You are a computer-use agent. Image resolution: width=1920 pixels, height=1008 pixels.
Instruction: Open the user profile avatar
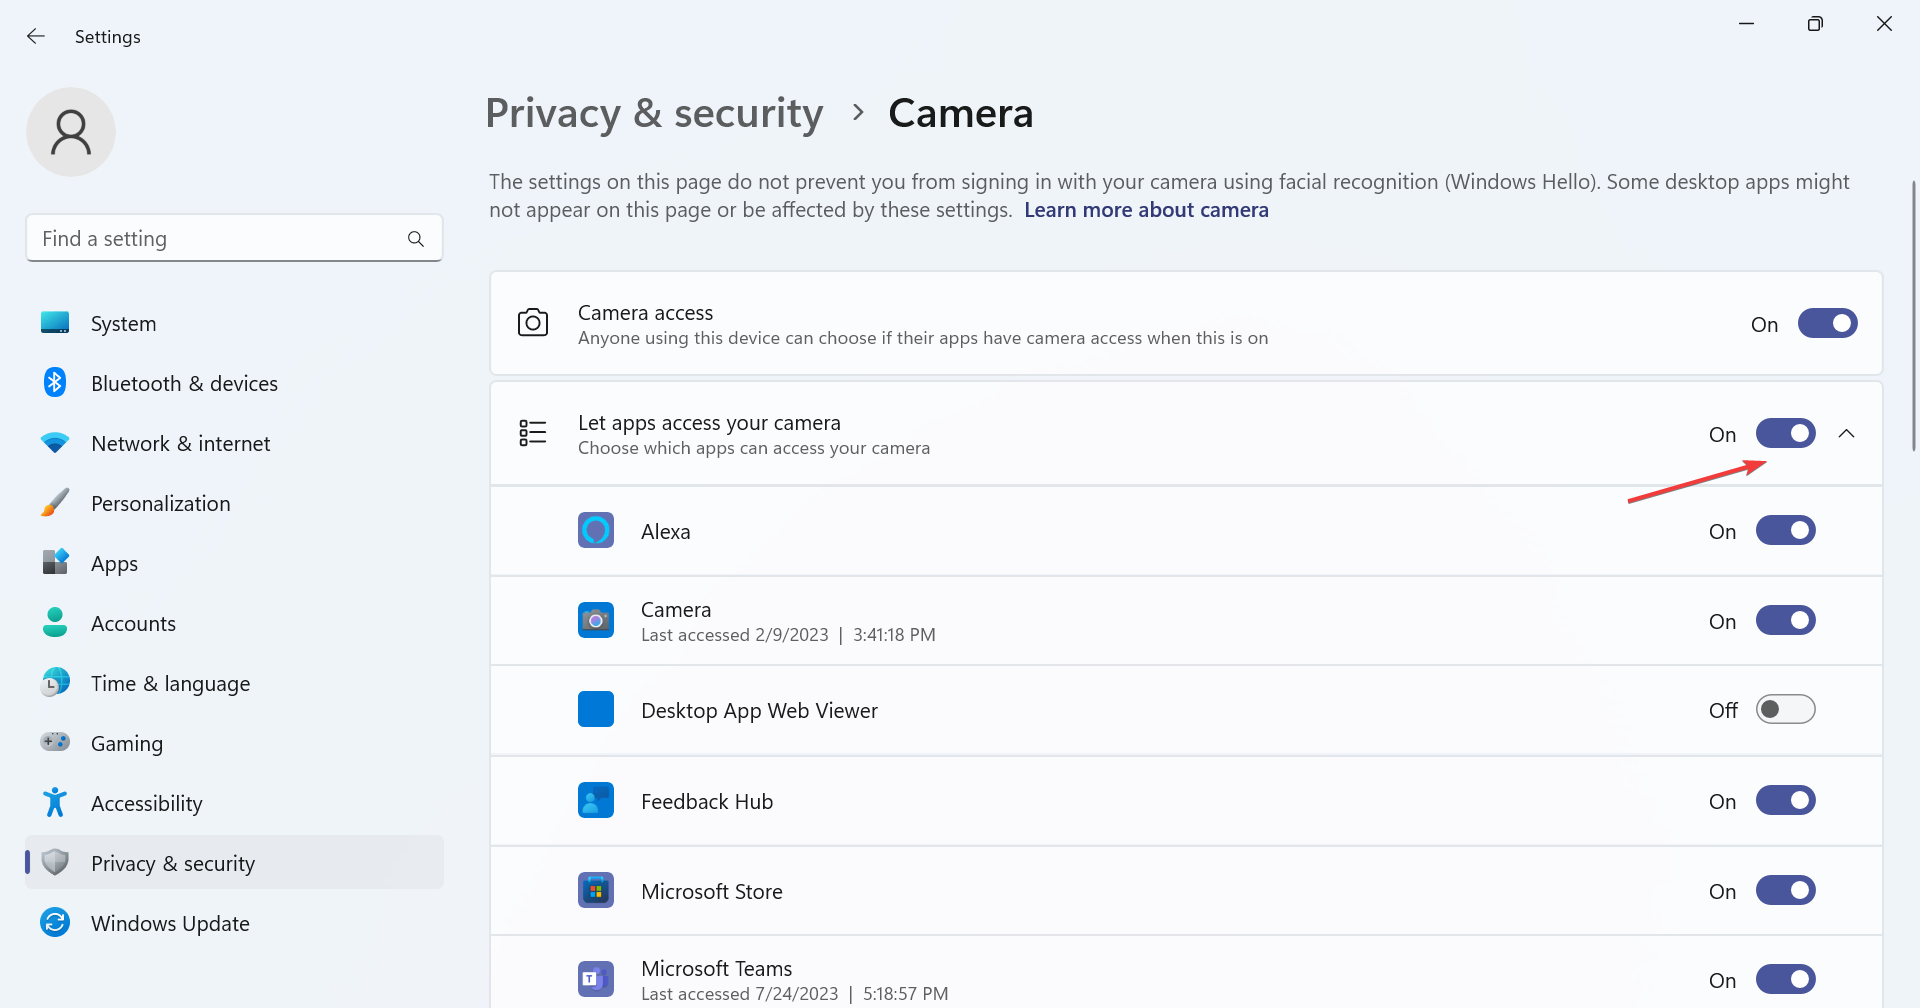71,132
